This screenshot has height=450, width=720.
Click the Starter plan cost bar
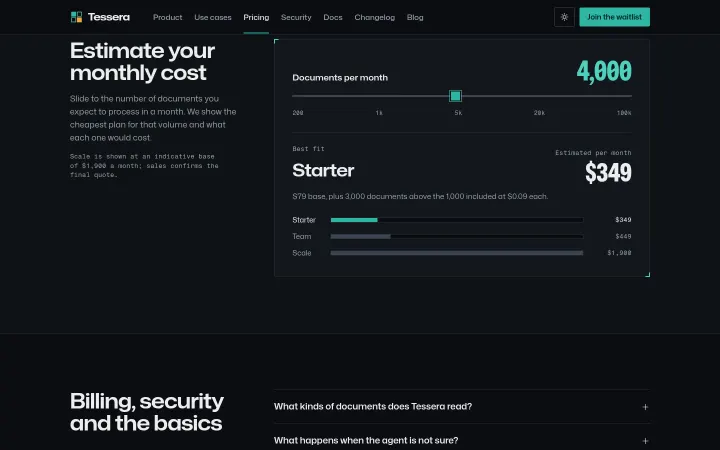[457, 220]
